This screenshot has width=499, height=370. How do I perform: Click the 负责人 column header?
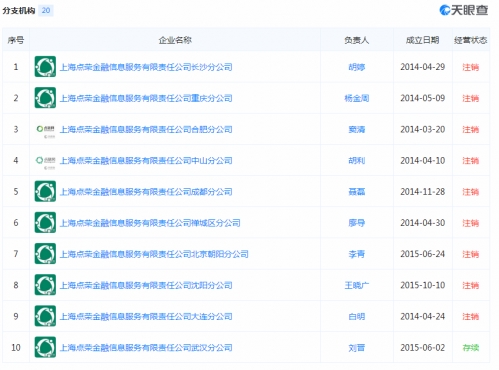coord(357,40)
